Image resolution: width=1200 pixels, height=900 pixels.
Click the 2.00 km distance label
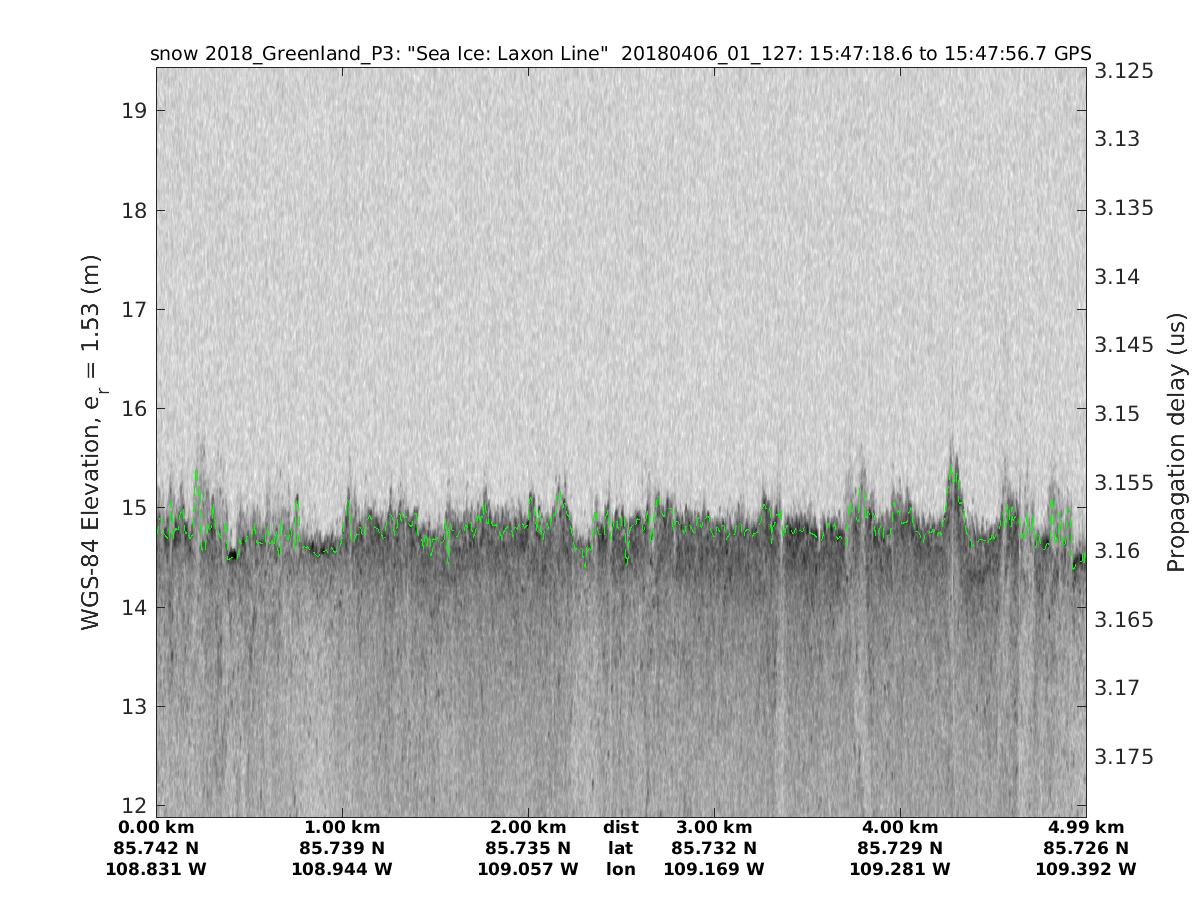528,827
